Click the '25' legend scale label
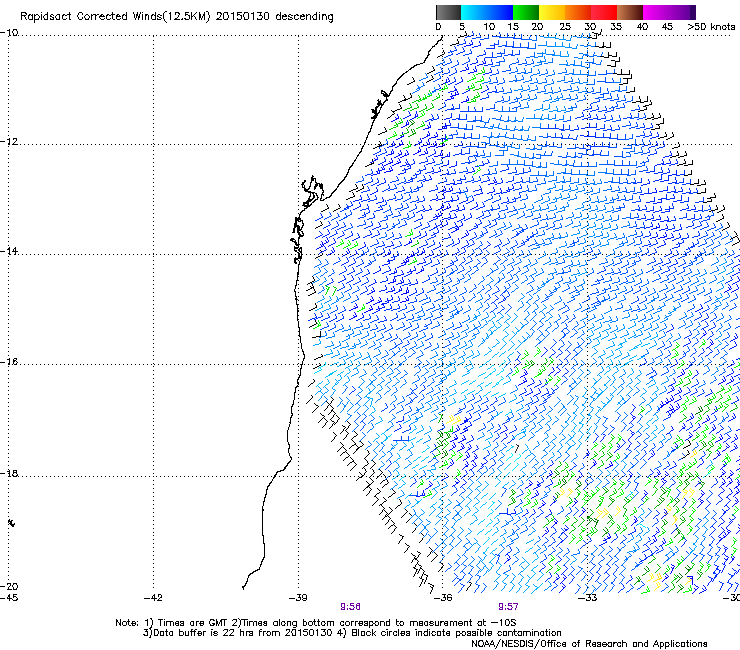The width and height of the screenshot is (740, 650). (564, 27)
